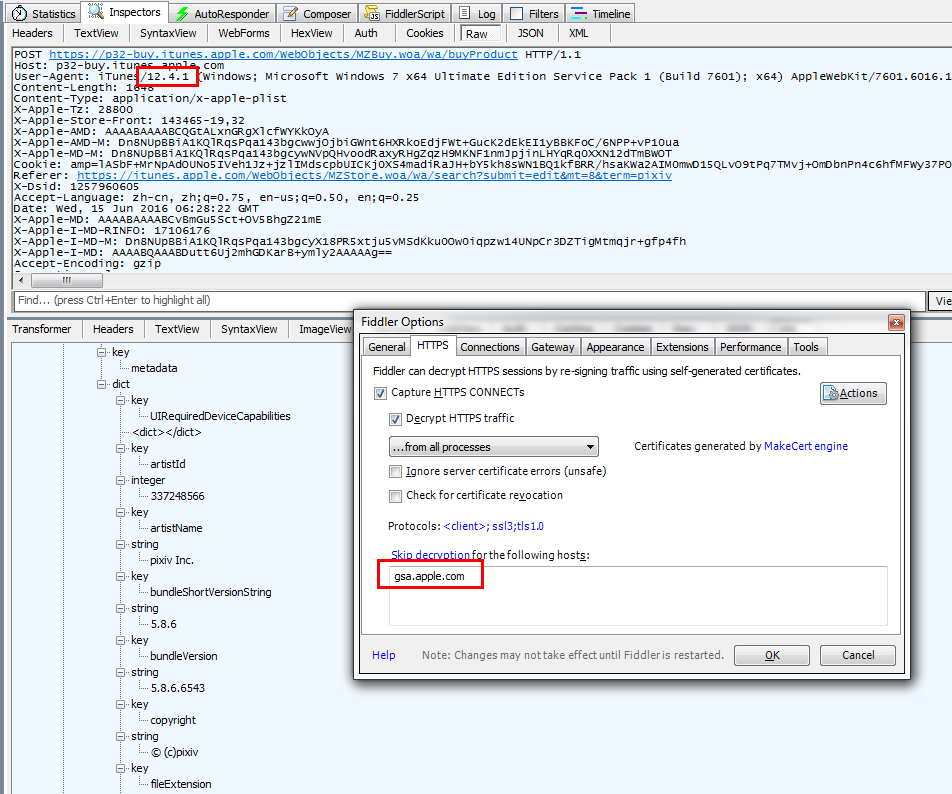The image size is (952, 794).
Task: Open Performance tab in Fiddler Options
Action: pos(751,347)
